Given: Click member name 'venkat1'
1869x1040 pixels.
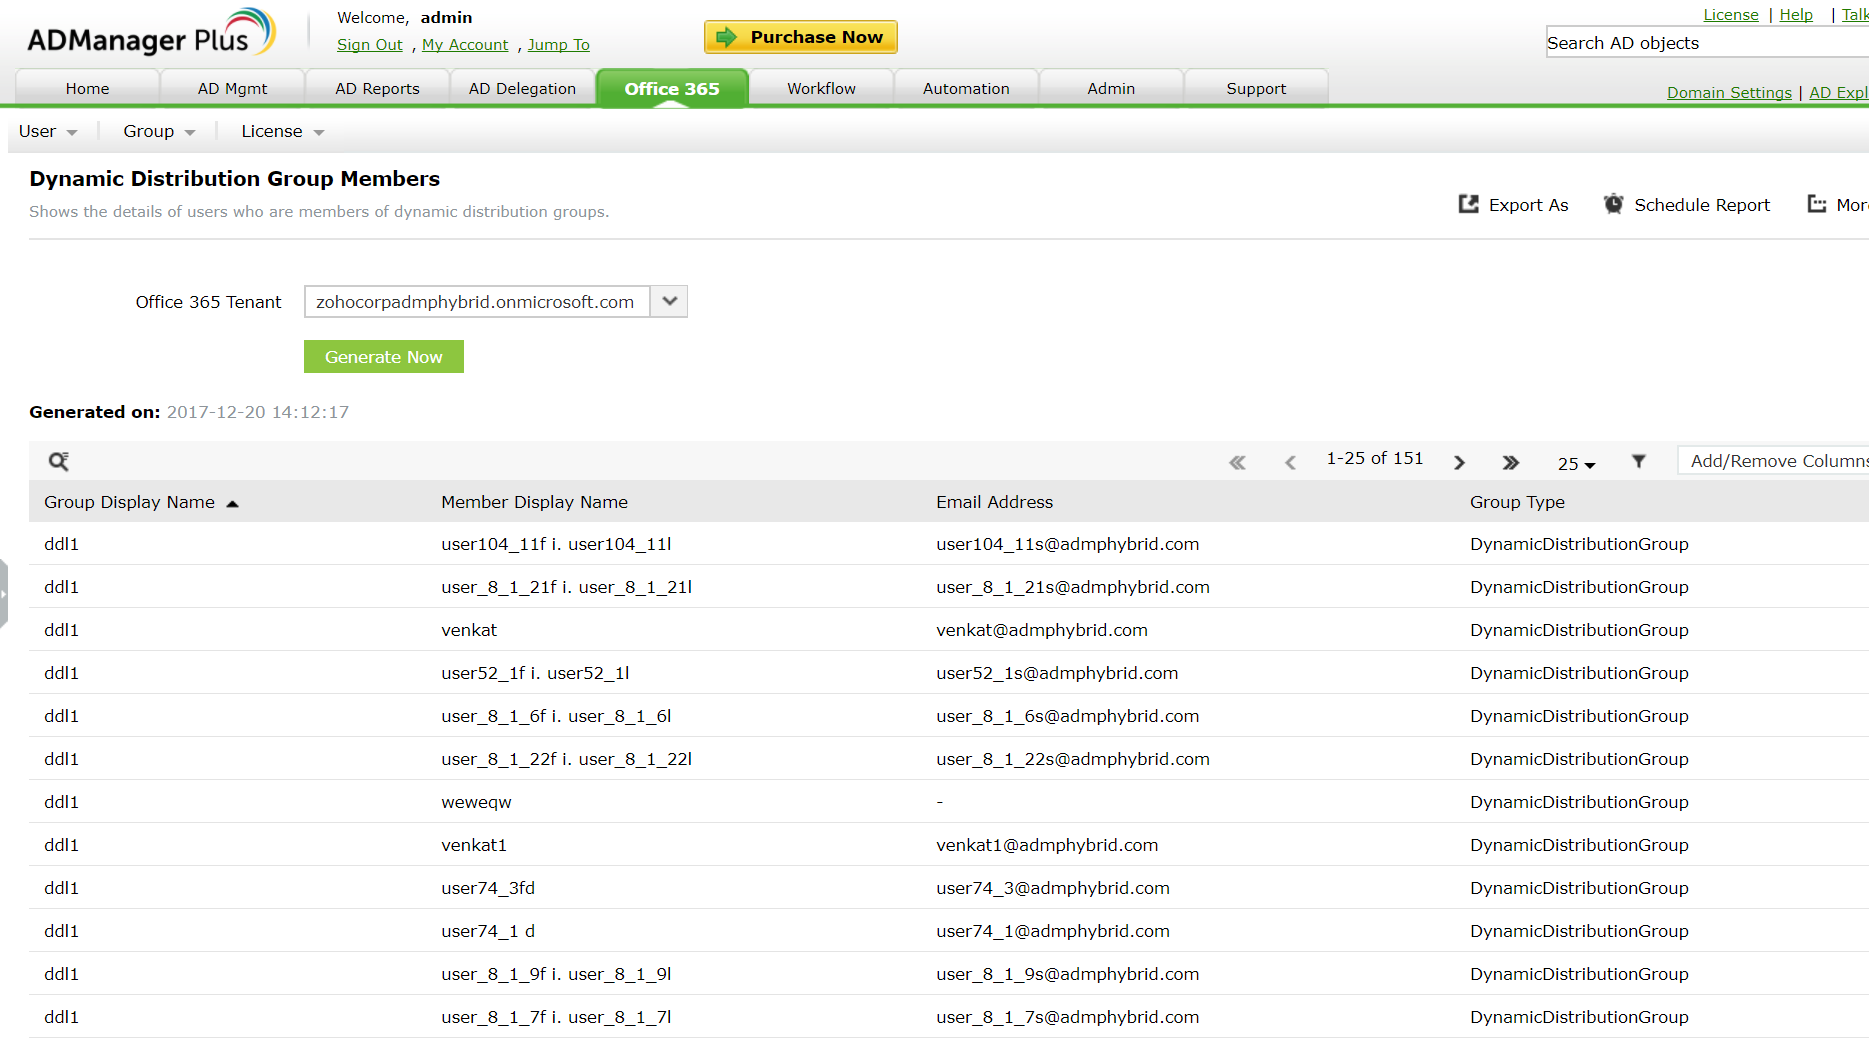Looking at the screenshot, I should click(474, 845).
